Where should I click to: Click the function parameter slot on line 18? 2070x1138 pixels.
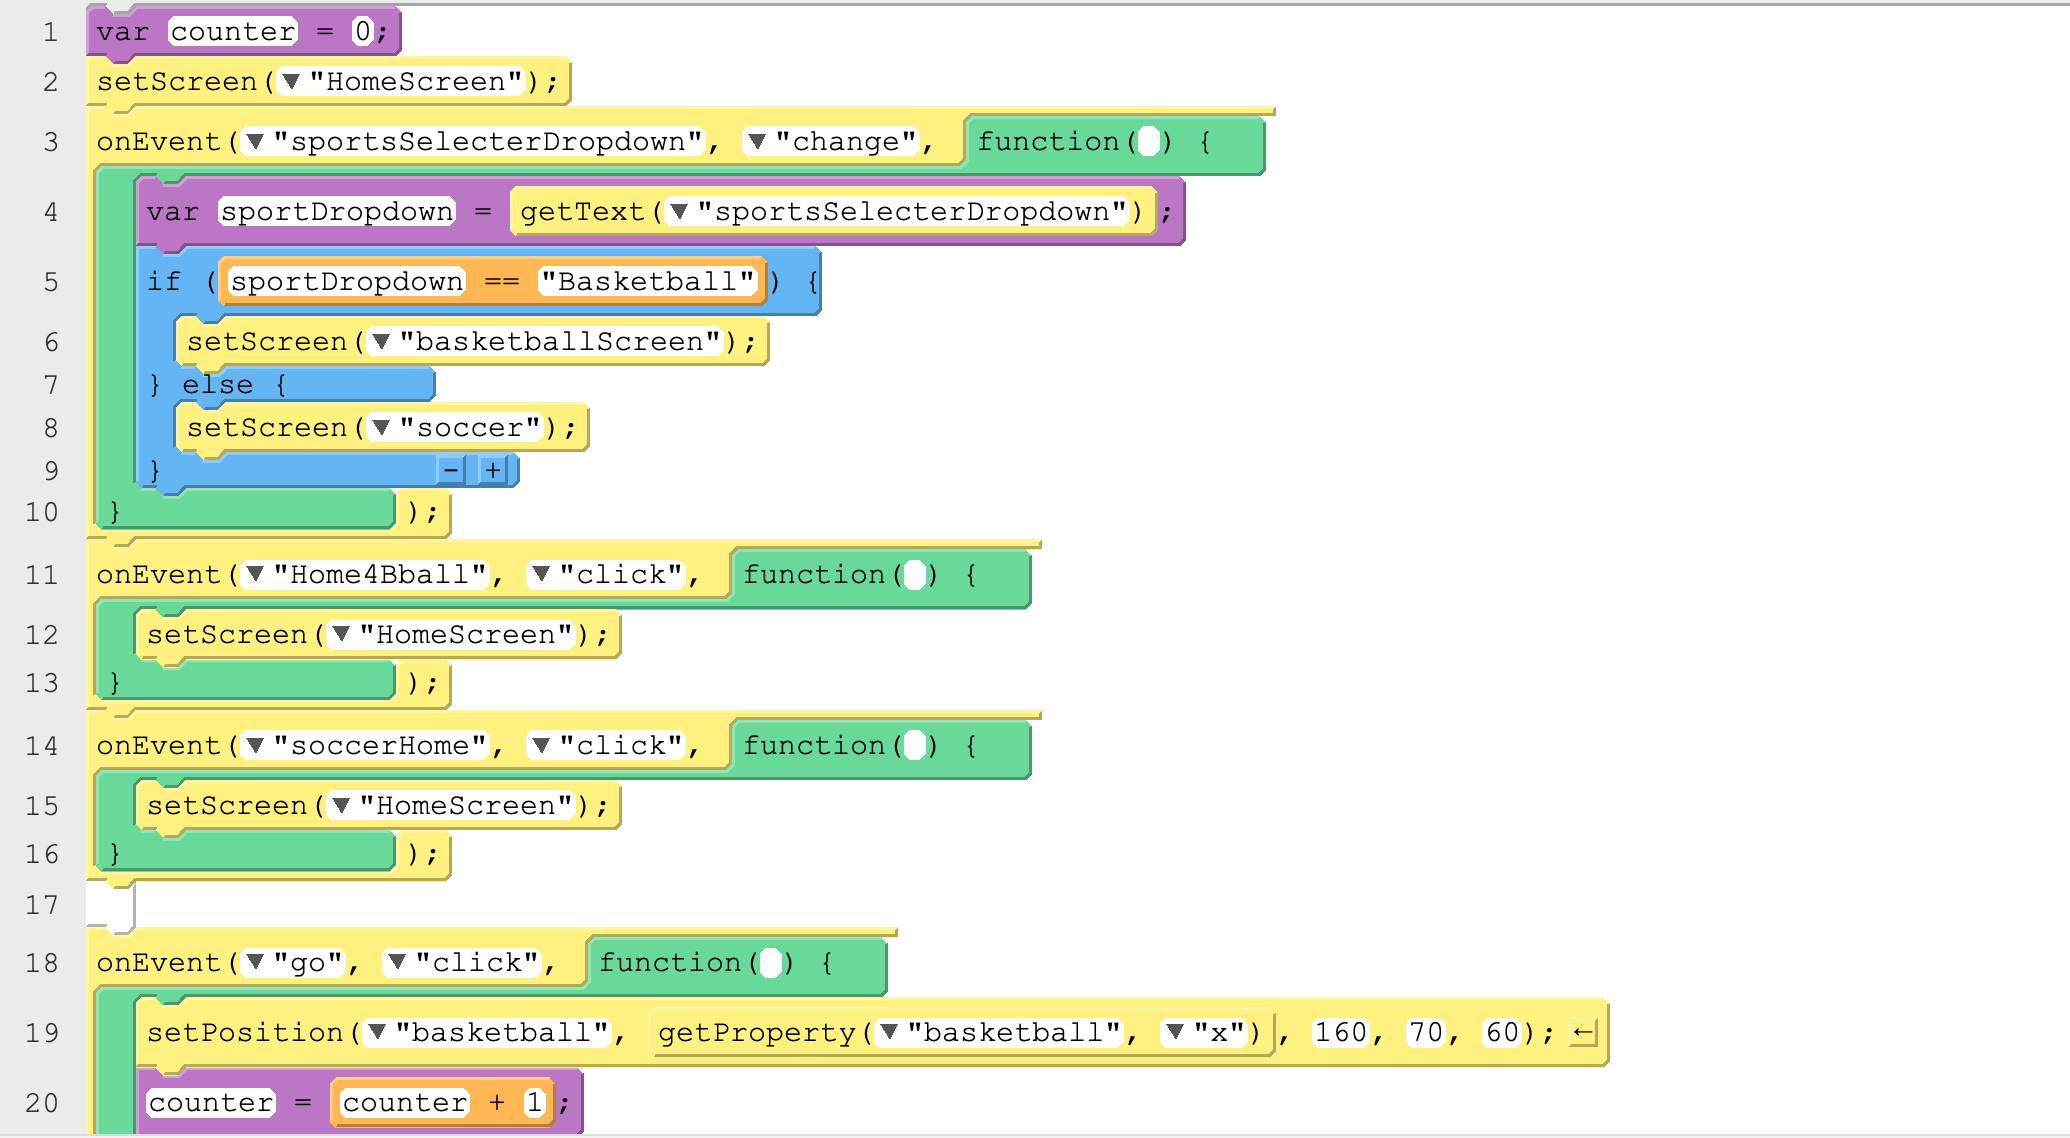[771, 963]
